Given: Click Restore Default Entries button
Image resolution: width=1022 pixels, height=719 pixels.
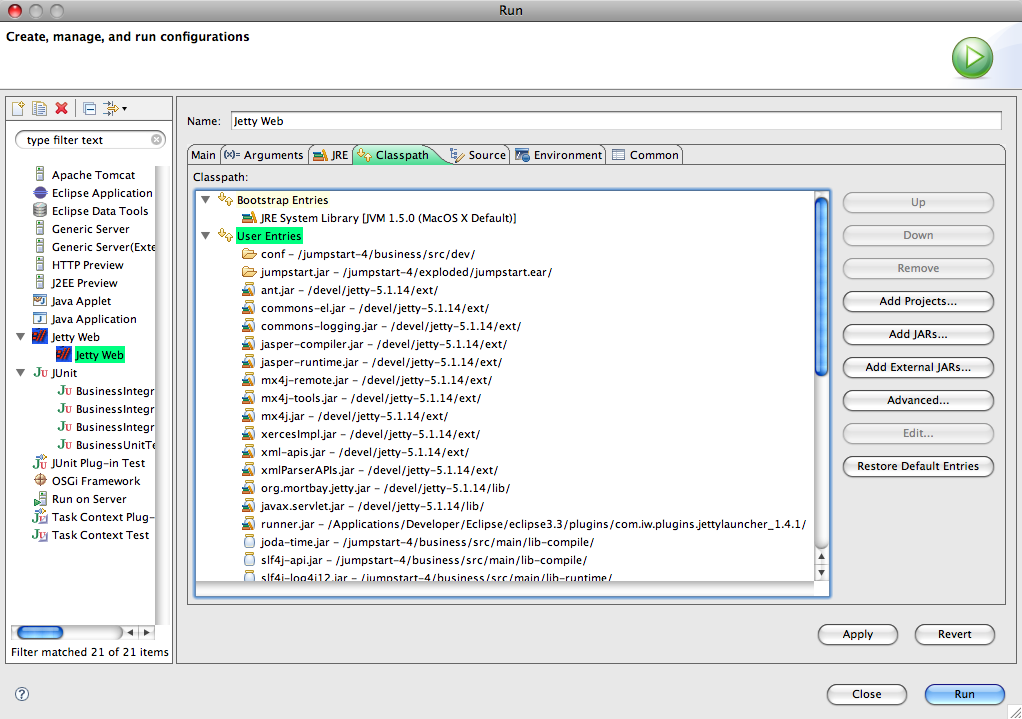Looking at the screenshot, I should (x=918, y=465).
